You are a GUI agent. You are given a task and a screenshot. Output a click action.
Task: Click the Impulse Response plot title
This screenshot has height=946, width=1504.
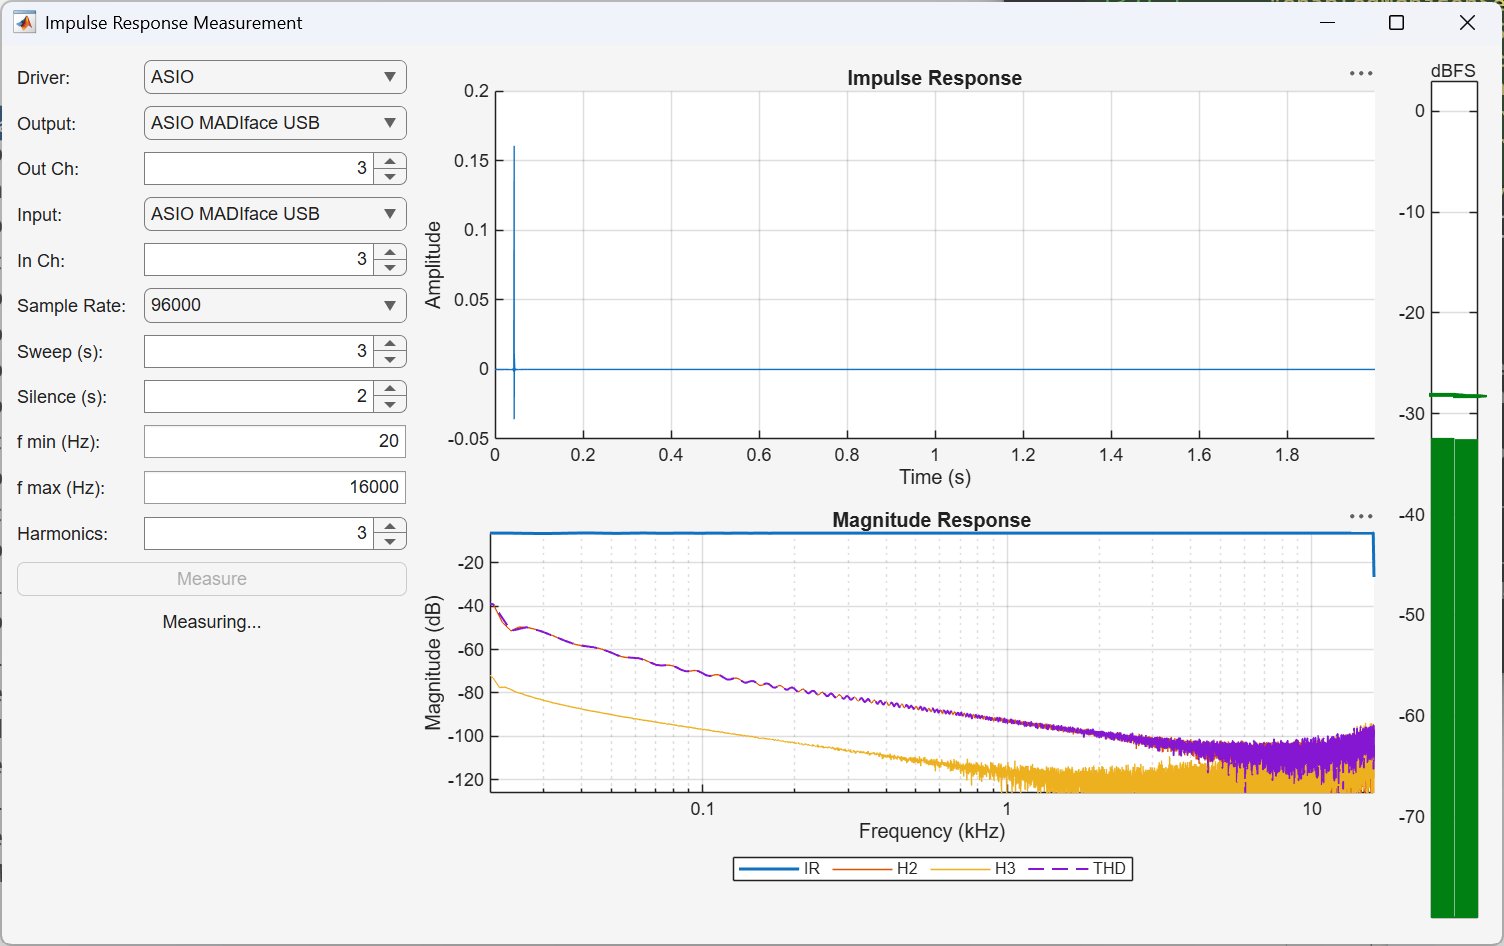pos(934,78)
